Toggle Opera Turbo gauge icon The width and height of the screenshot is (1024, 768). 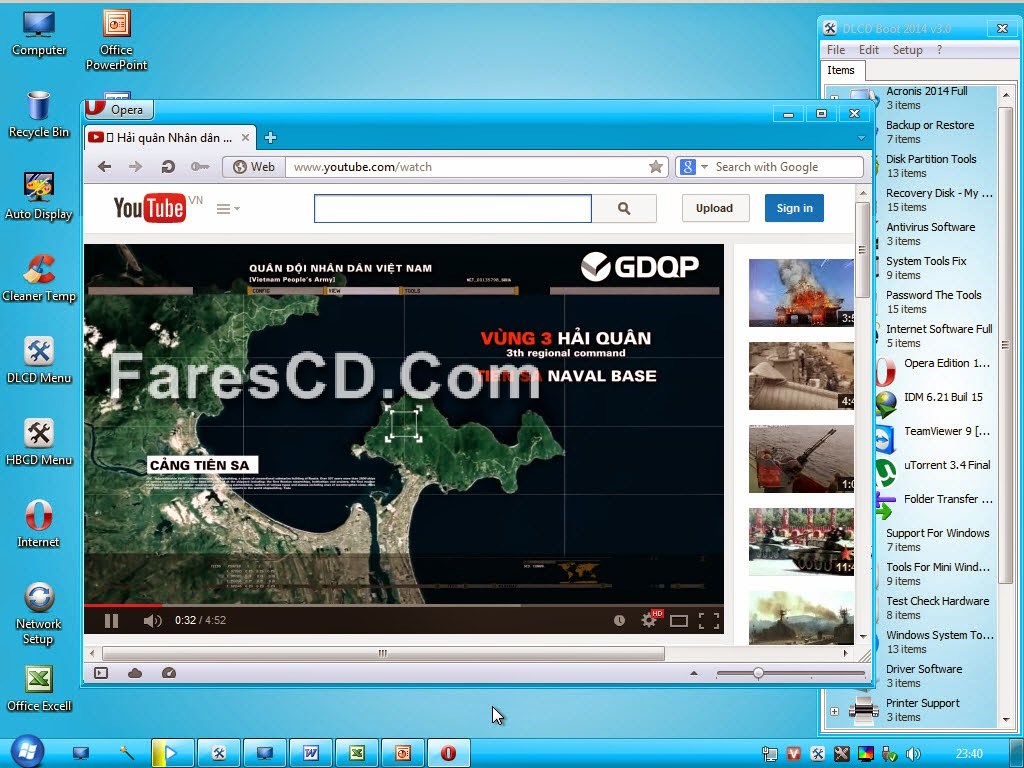point(168,673)
